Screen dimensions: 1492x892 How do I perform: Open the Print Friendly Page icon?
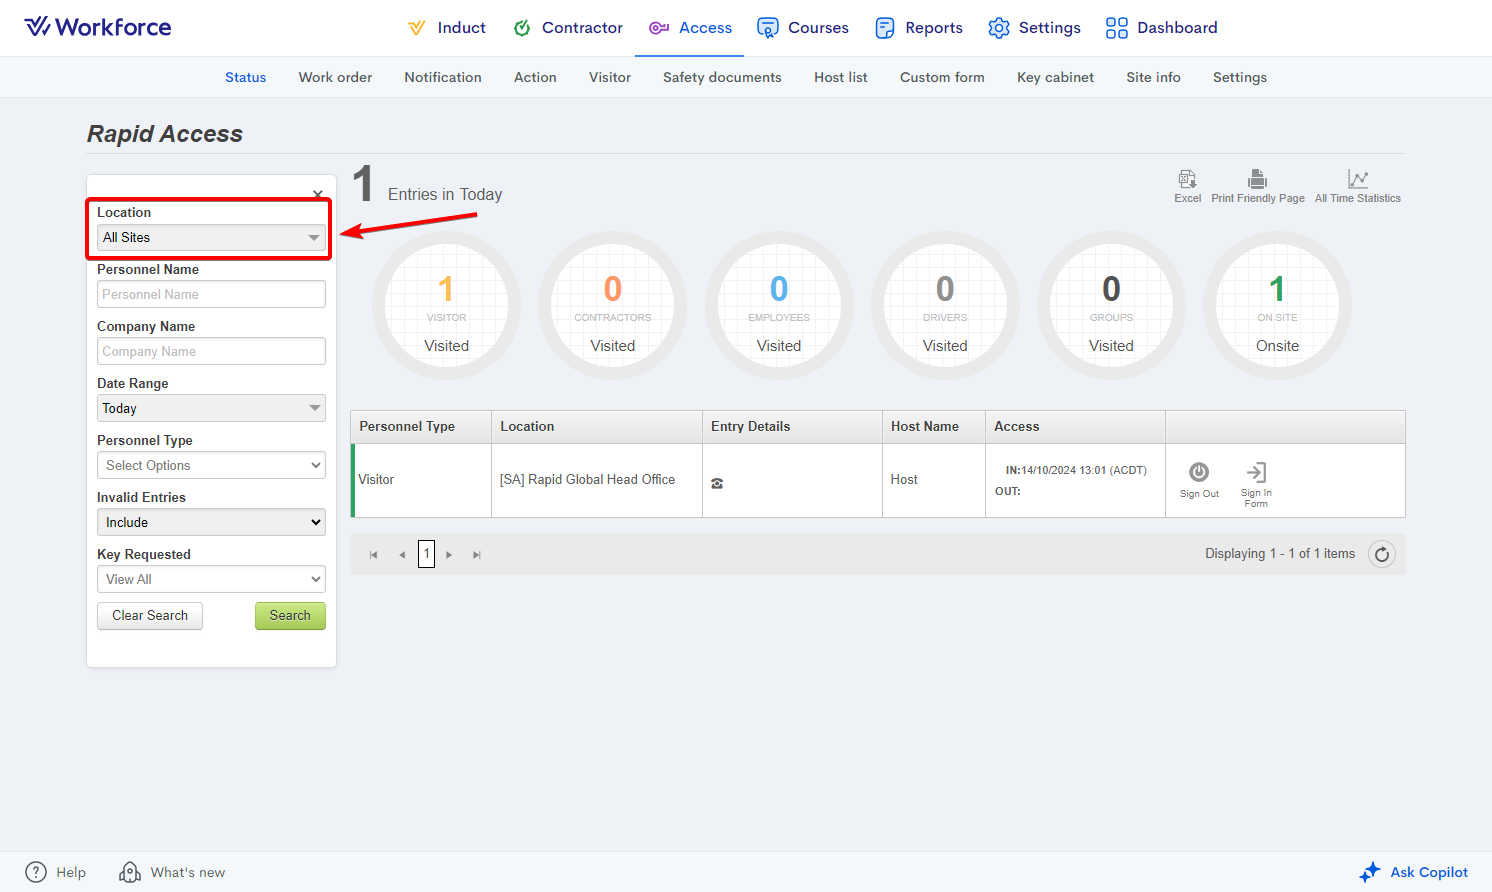pos(1257,180)
